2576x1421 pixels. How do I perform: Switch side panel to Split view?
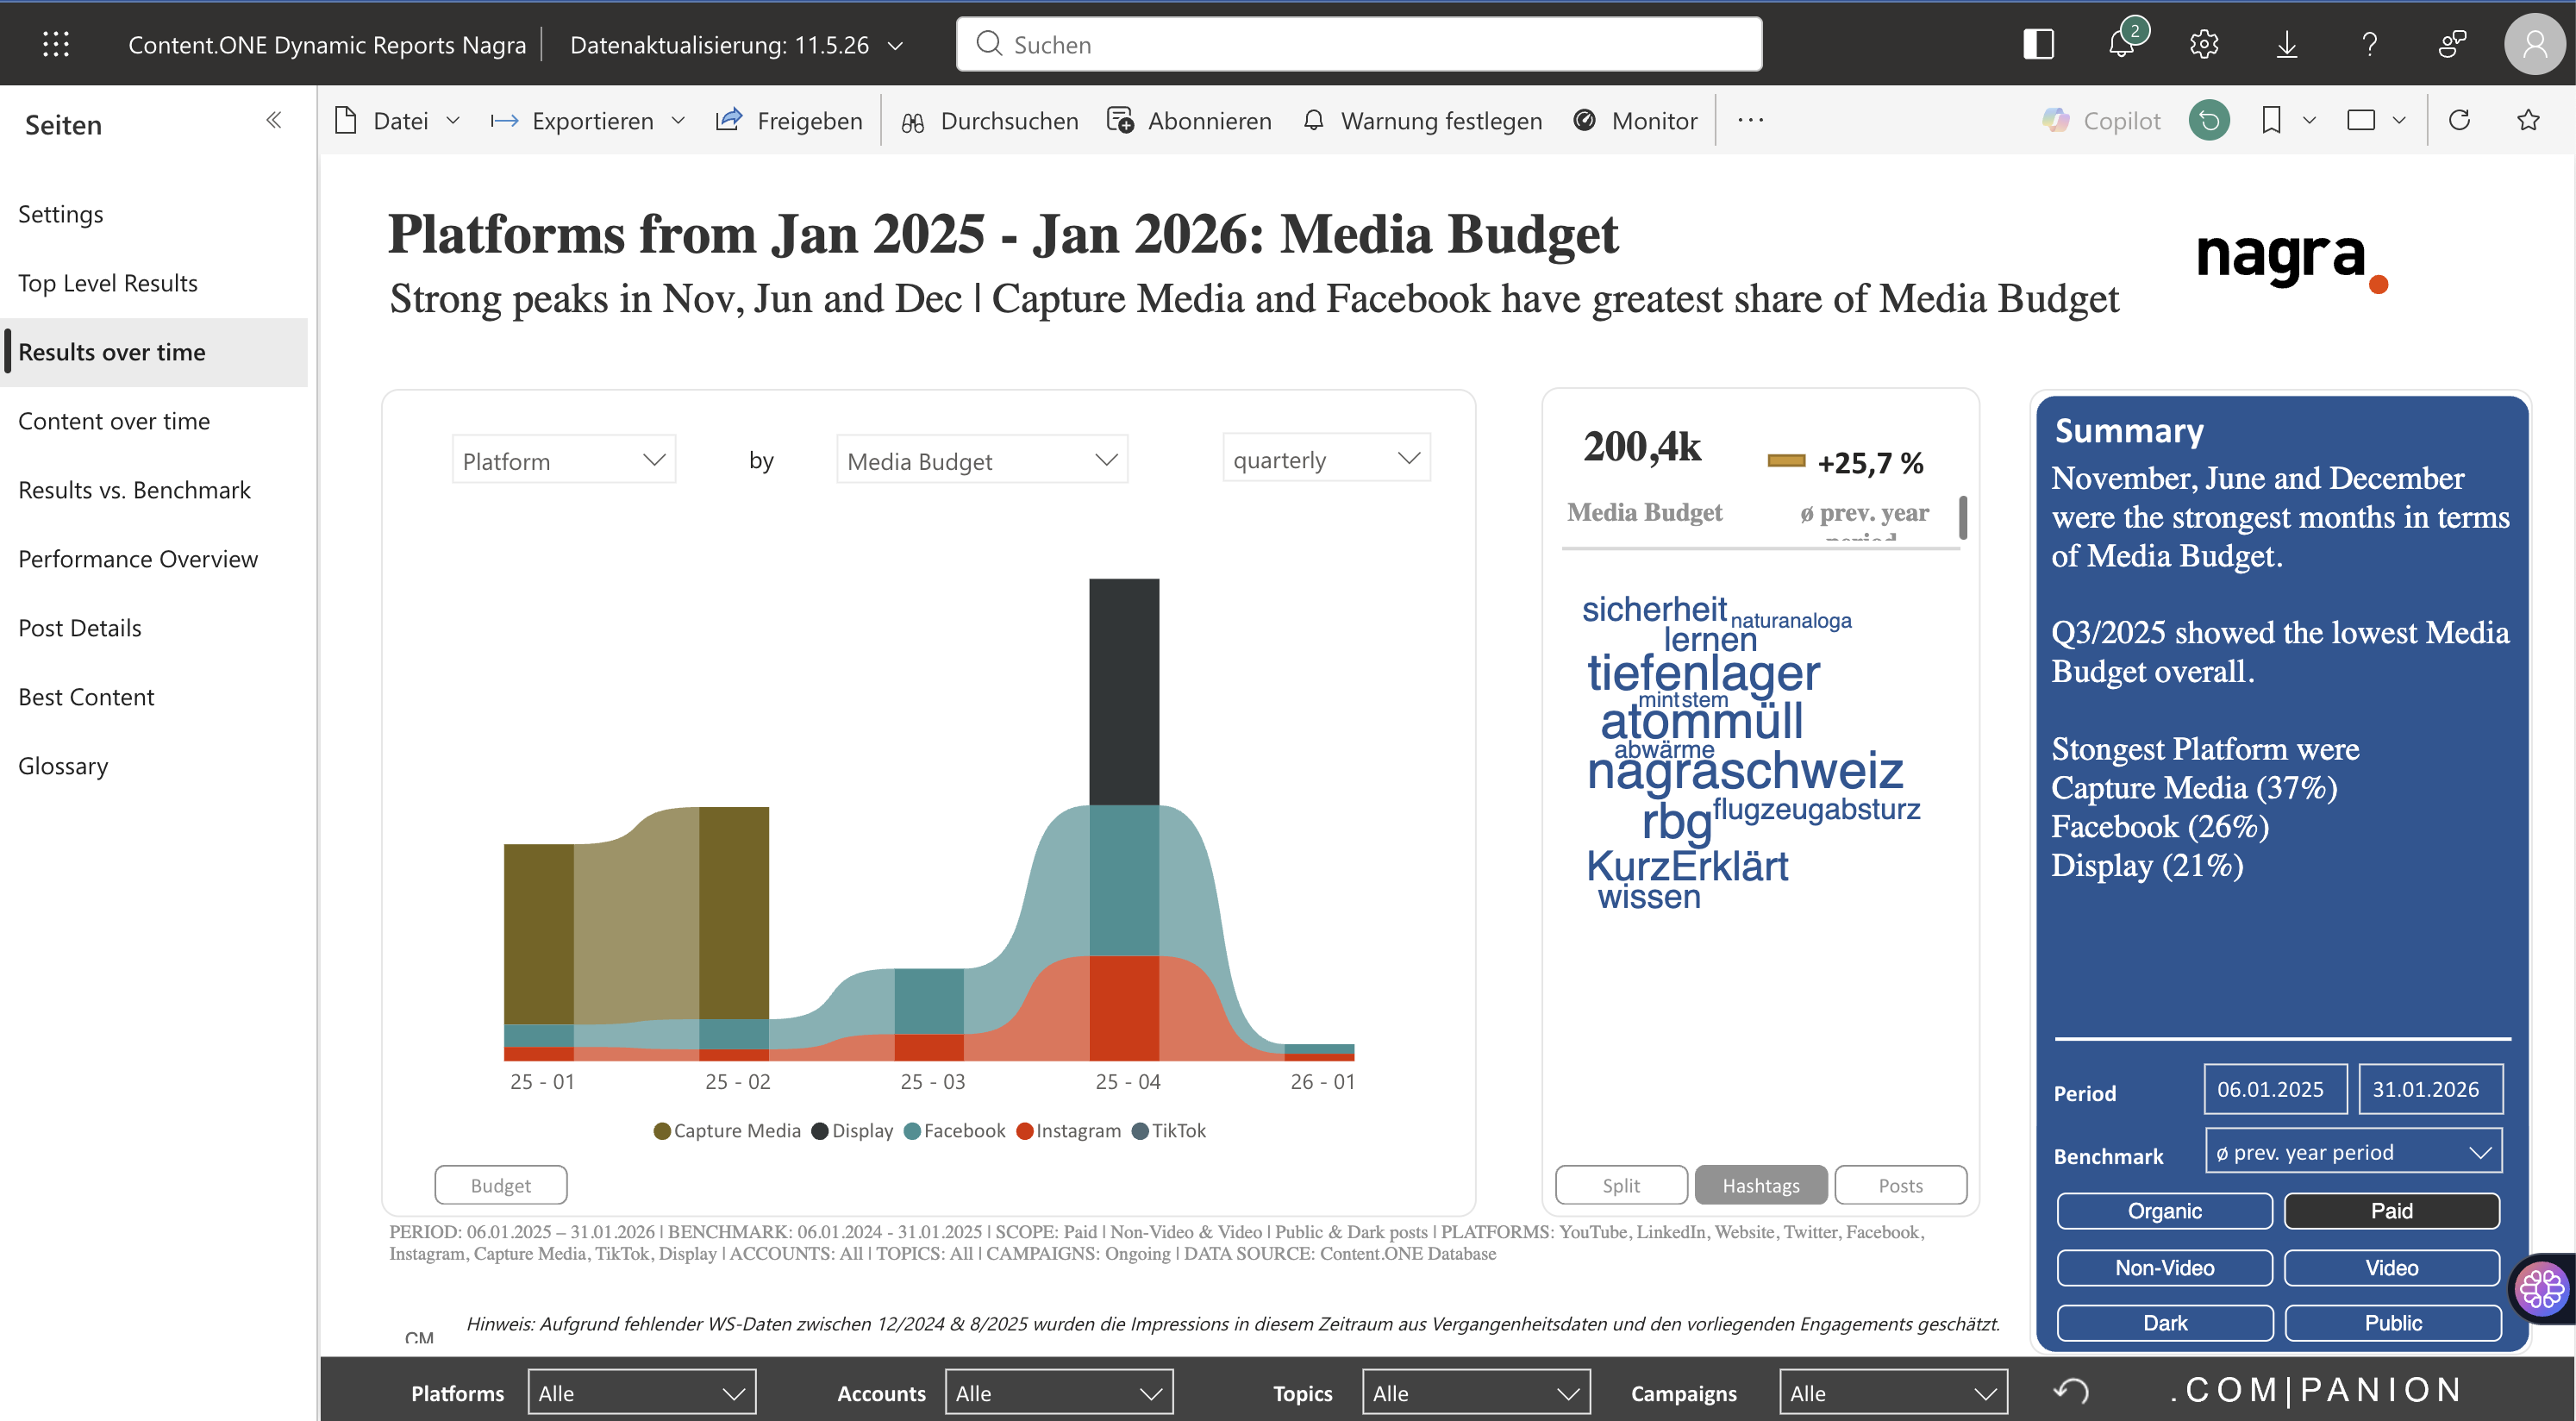1621,1185
